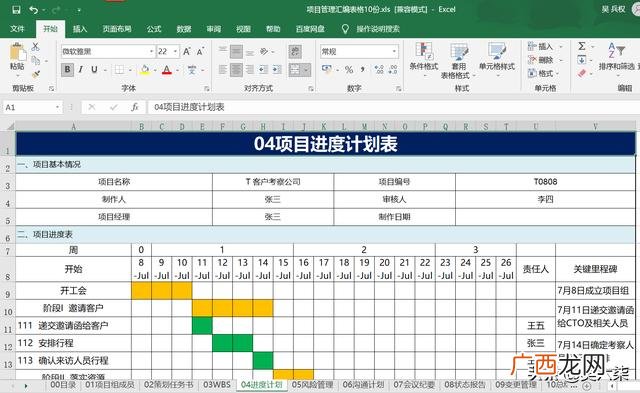Switch to the Formulas tab
The width and height of the screenshot is (640, 393).
coord(154,29)
